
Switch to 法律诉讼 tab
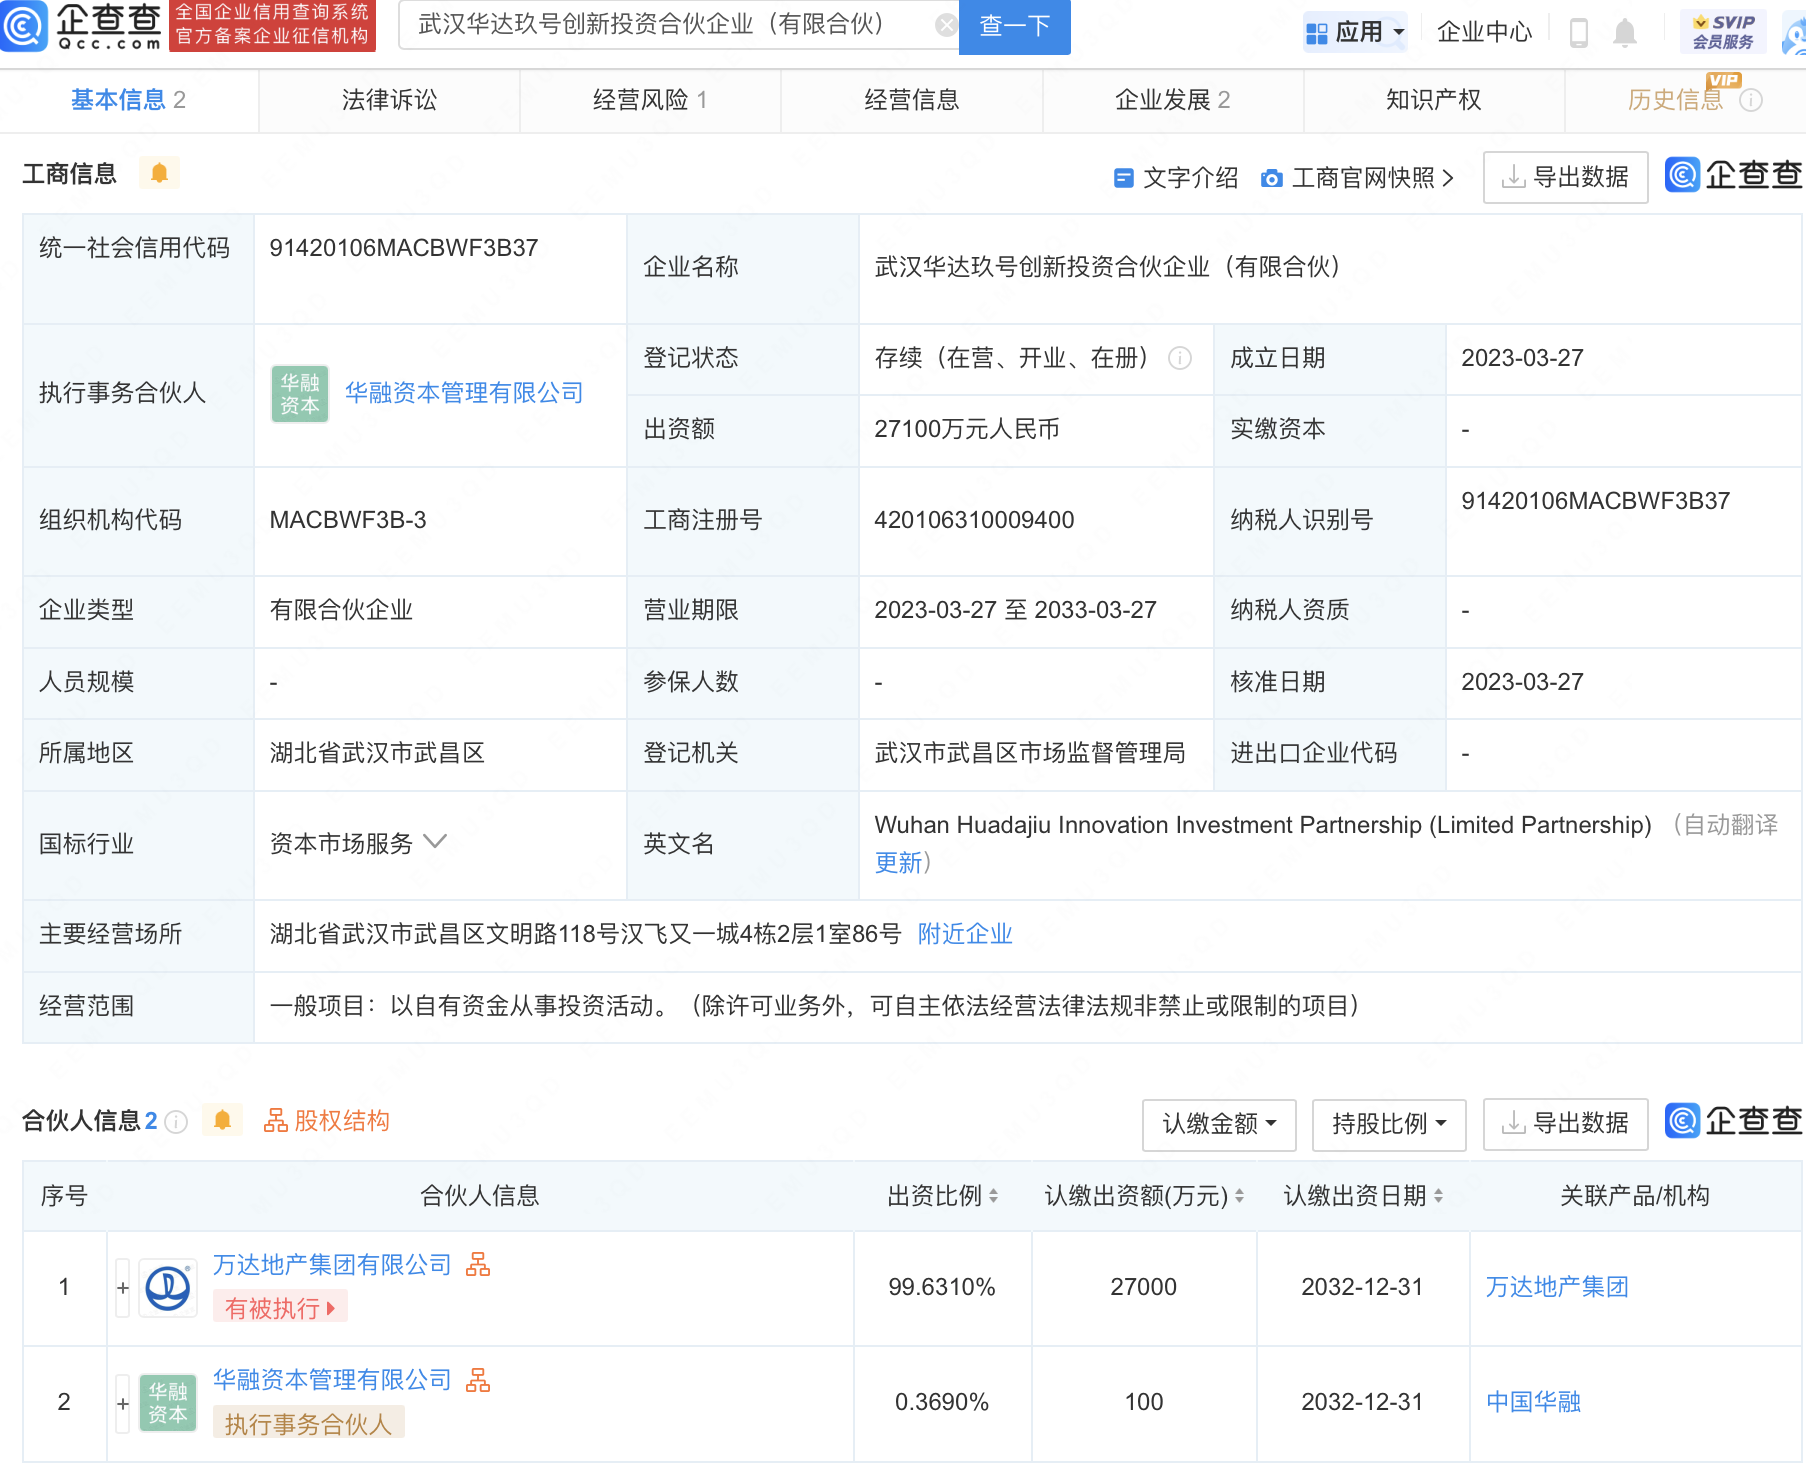(x=389, y=100)
